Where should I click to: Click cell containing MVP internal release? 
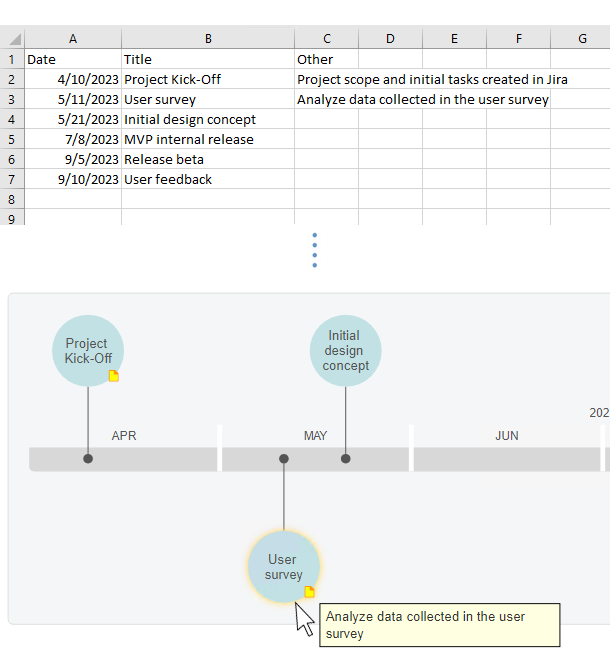point(208,139)
